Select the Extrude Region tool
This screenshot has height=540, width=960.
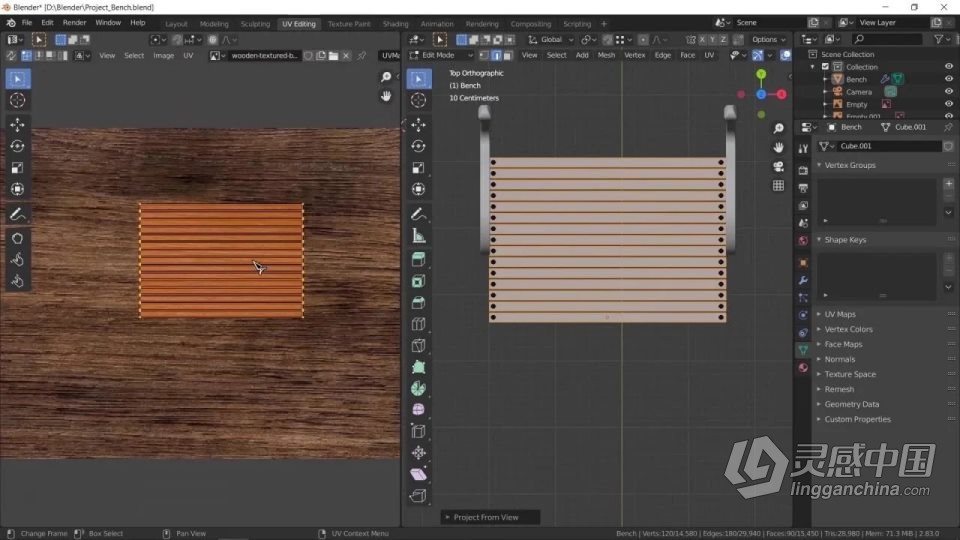pos(419,260)
